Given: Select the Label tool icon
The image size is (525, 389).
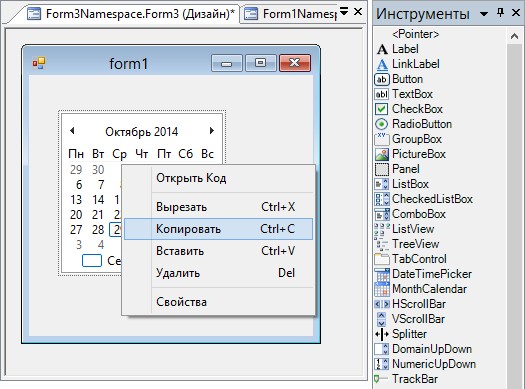Looking at the screenshot, I should (382, 49).
